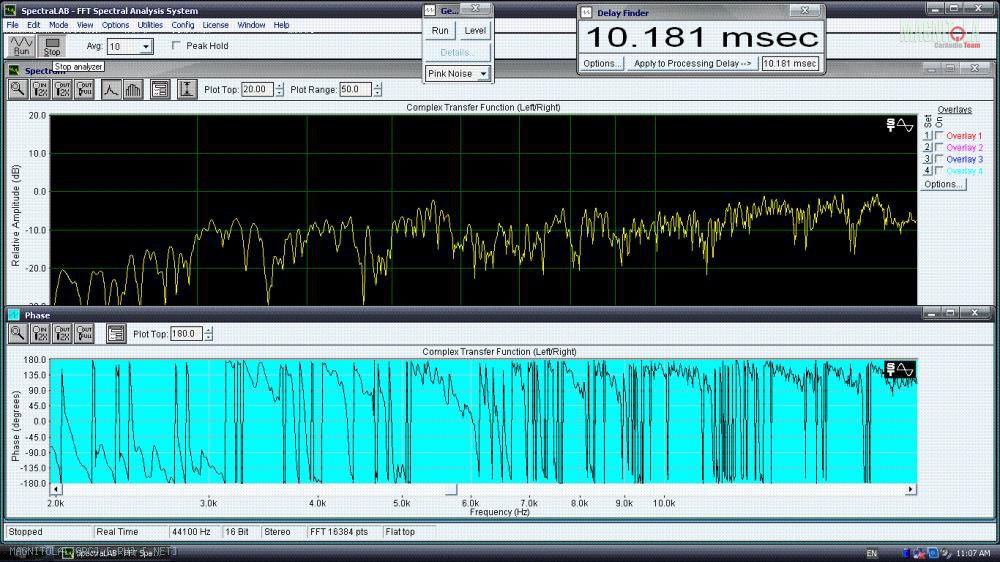Select the Spectrum window zoom magnifier tool
1000x562 pixels.
click(x=18, y=89)
